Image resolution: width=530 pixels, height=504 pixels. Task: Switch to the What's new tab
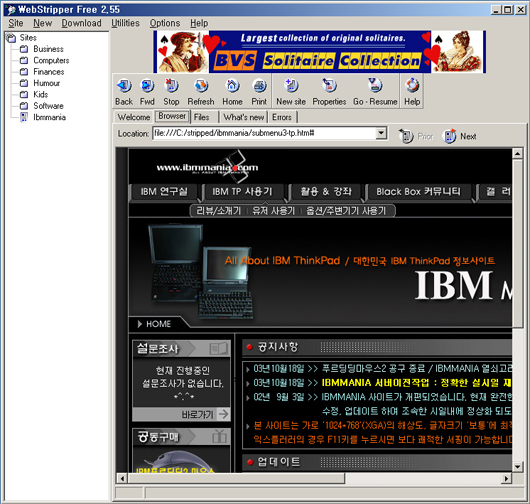244,117
